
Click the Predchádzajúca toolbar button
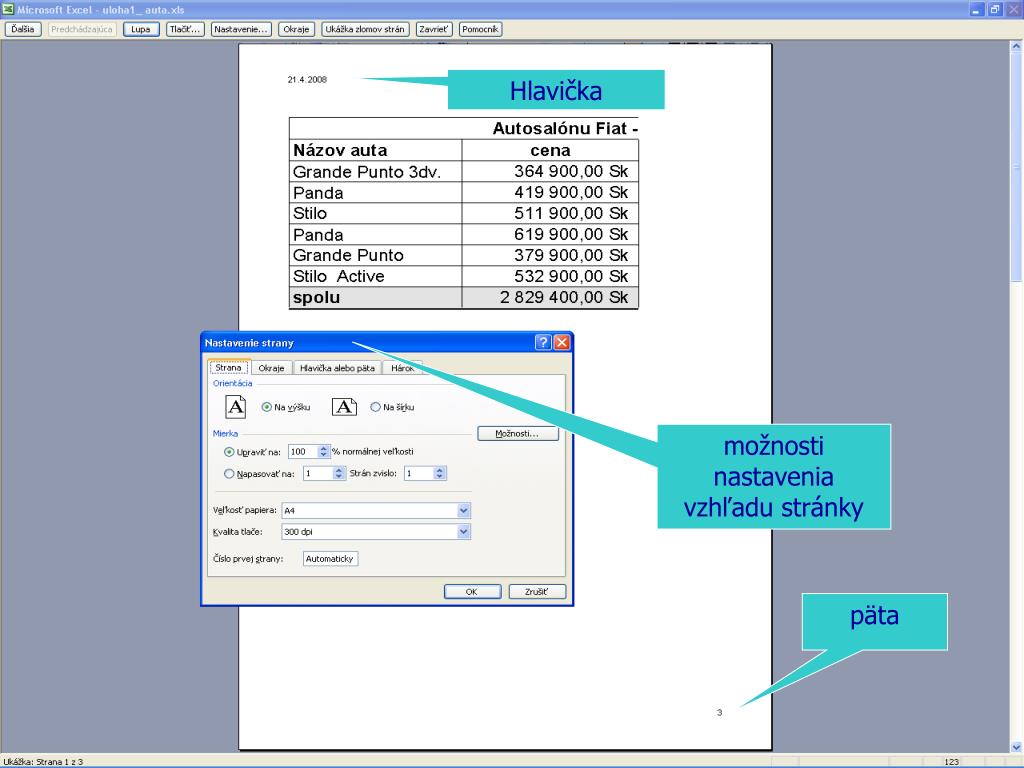coord(82,29)
